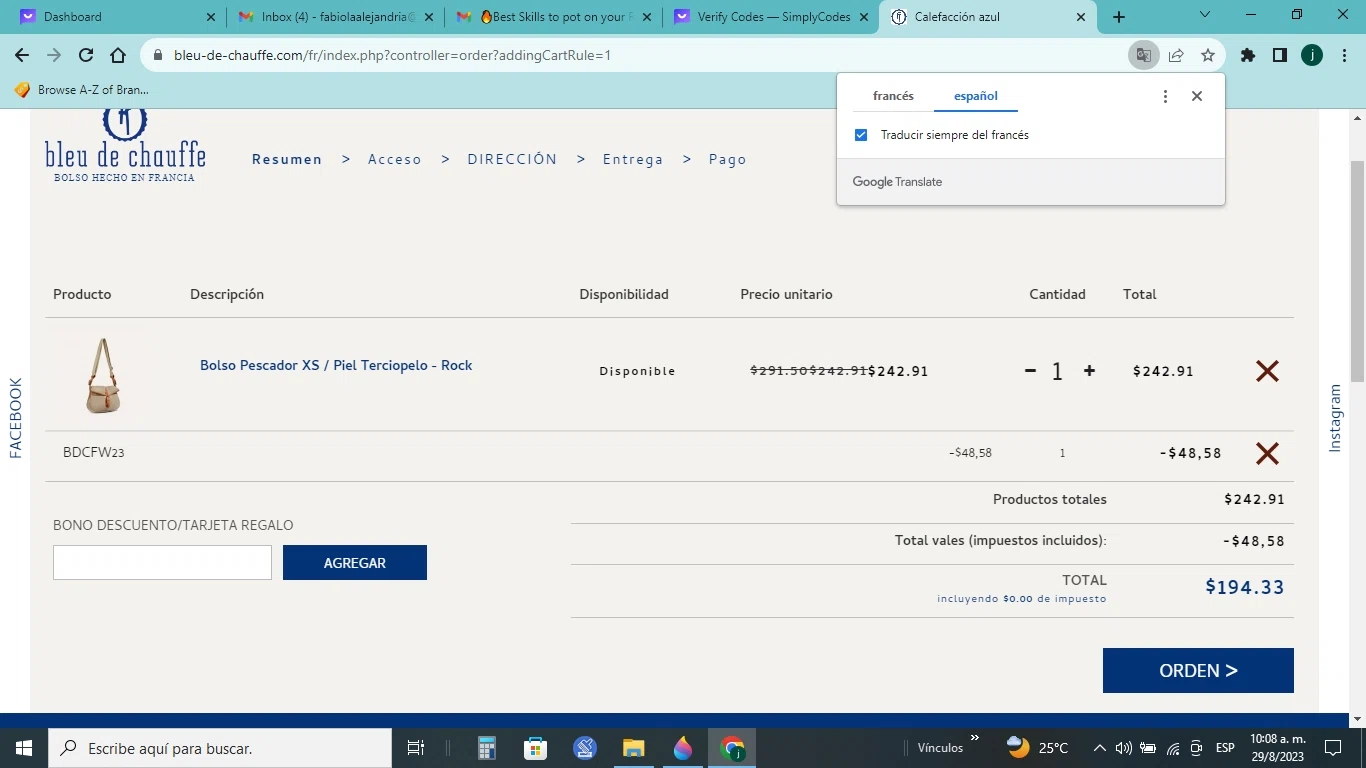Click the browser address bar URL

[392, 56]
